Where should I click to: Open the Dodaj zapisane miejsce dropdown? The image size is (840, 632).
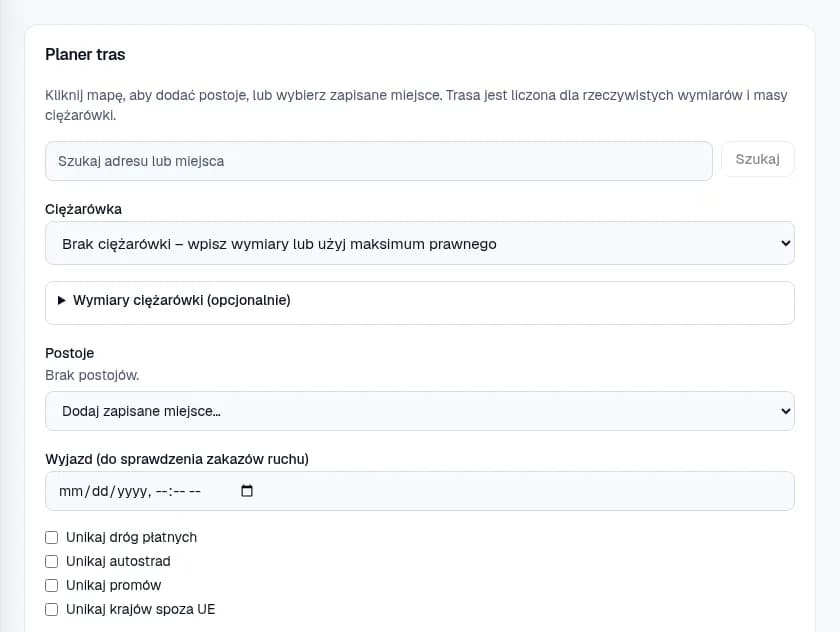(x=419, y=411)
